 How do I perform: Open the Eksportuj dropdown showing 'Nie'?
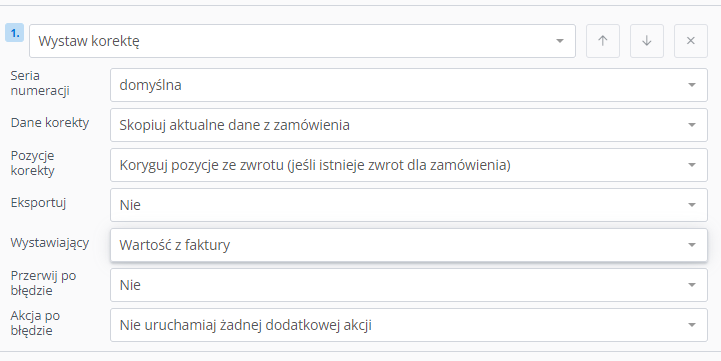click(x=409, y=205)
